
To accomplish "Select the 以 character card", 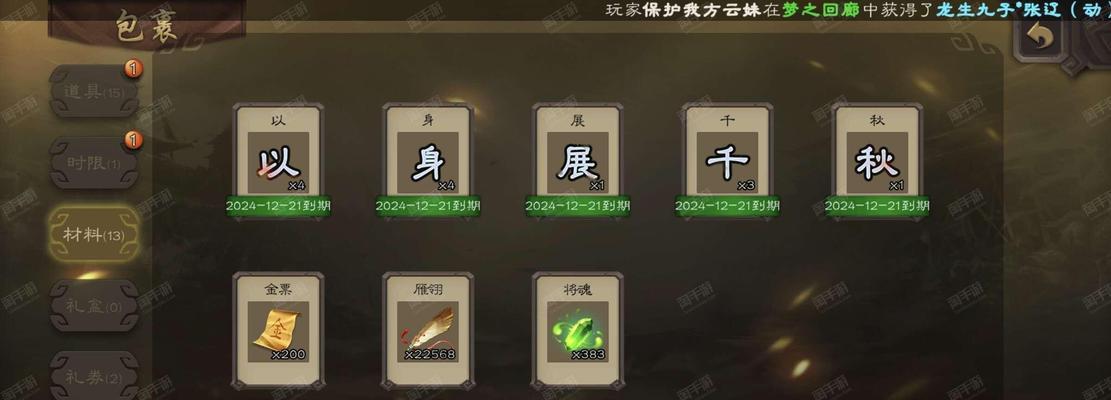I will (278, 163).
